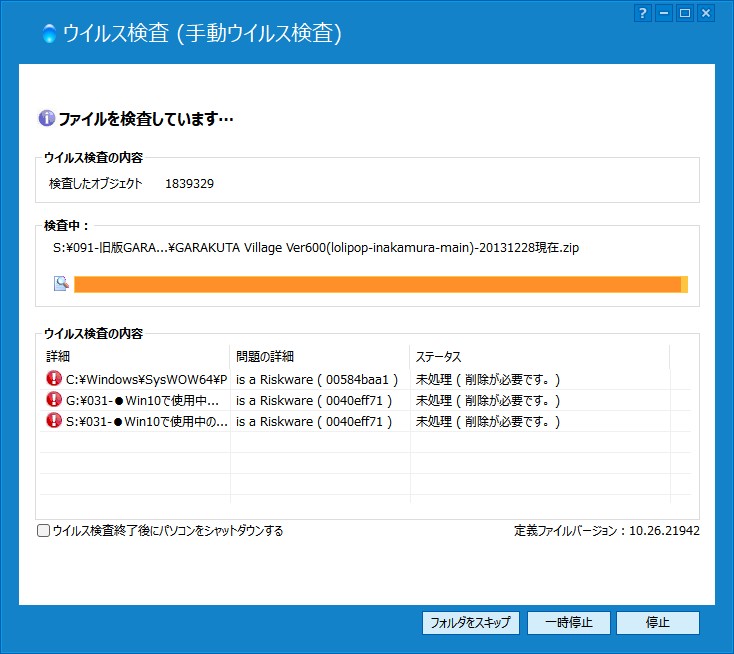Open help with the question mark icon

click(643, 13)
